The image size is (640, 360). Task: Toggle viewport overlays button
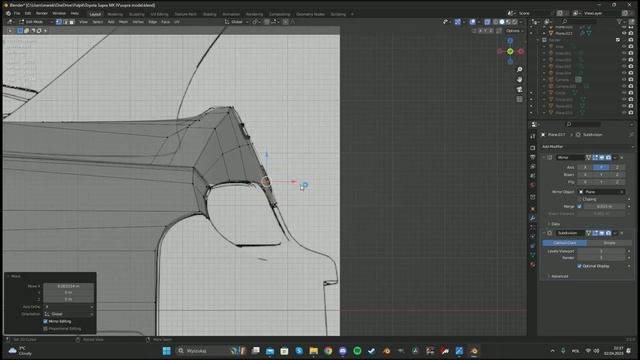click(473, 22)
